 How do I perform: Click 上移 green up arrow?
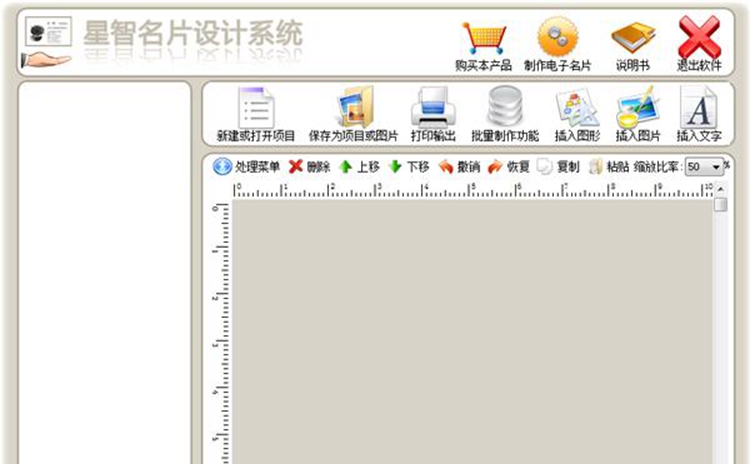359,166
